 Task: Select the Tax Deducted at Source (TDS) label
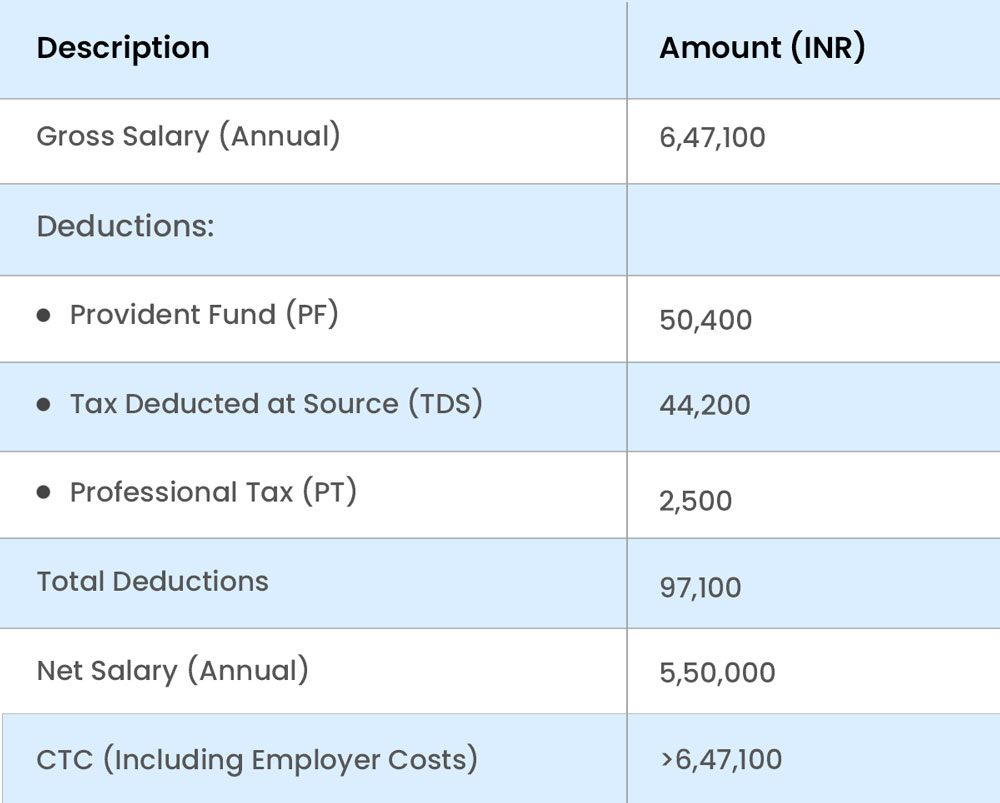point(276,404)
